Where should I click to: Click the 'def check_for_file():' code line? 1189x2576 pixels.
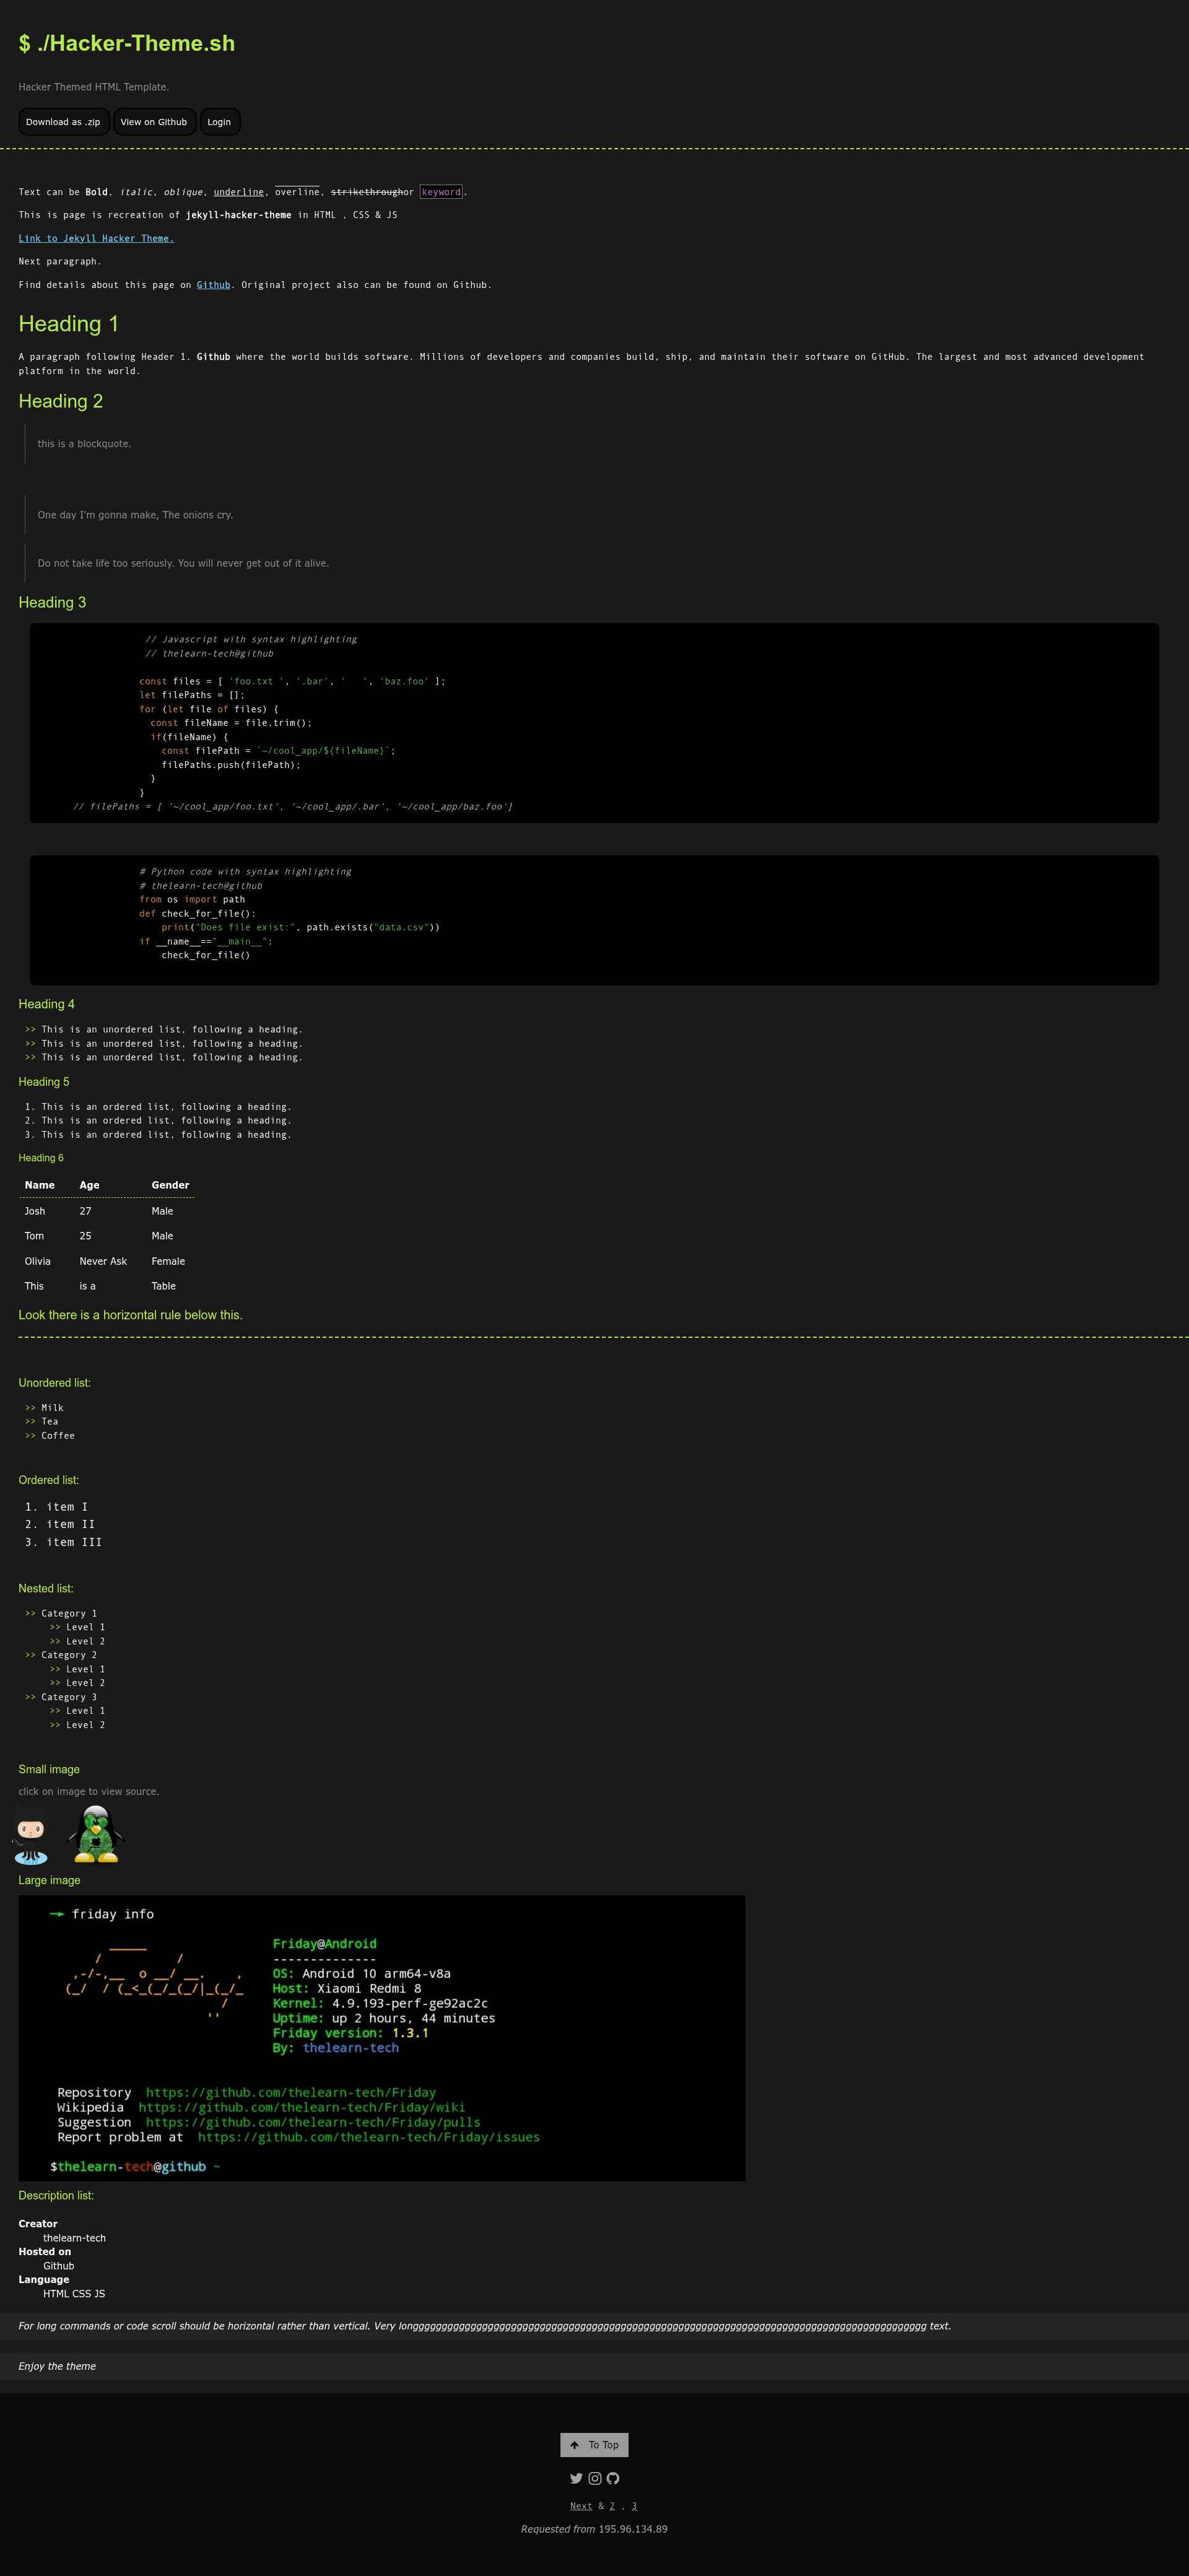tap(198, 913)
